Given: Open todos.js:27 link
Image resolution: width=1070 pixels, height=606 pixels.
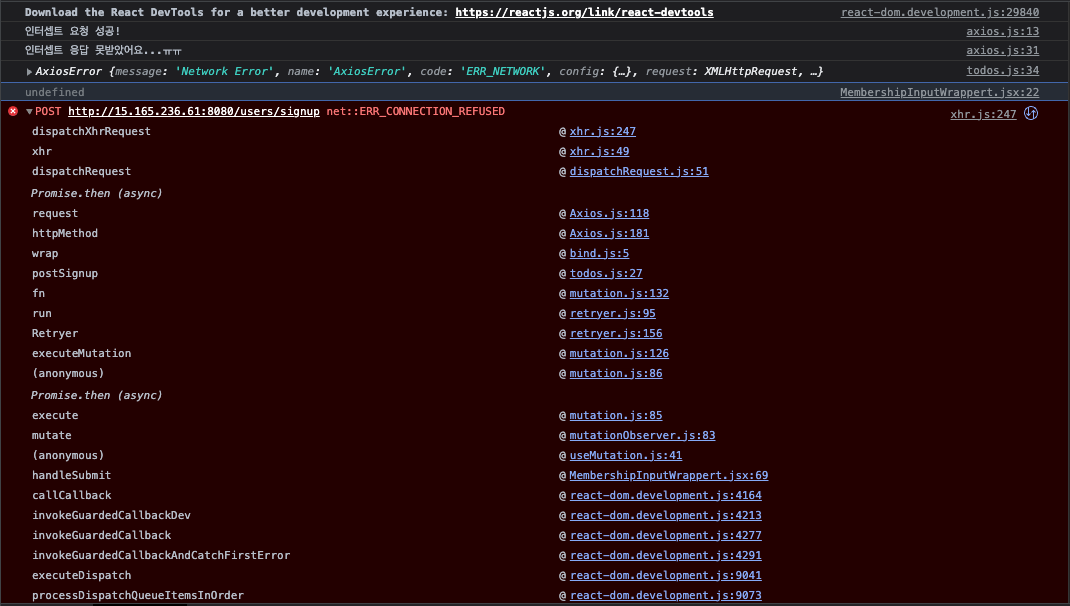Looking at the screenshot, I should (606, 273).
